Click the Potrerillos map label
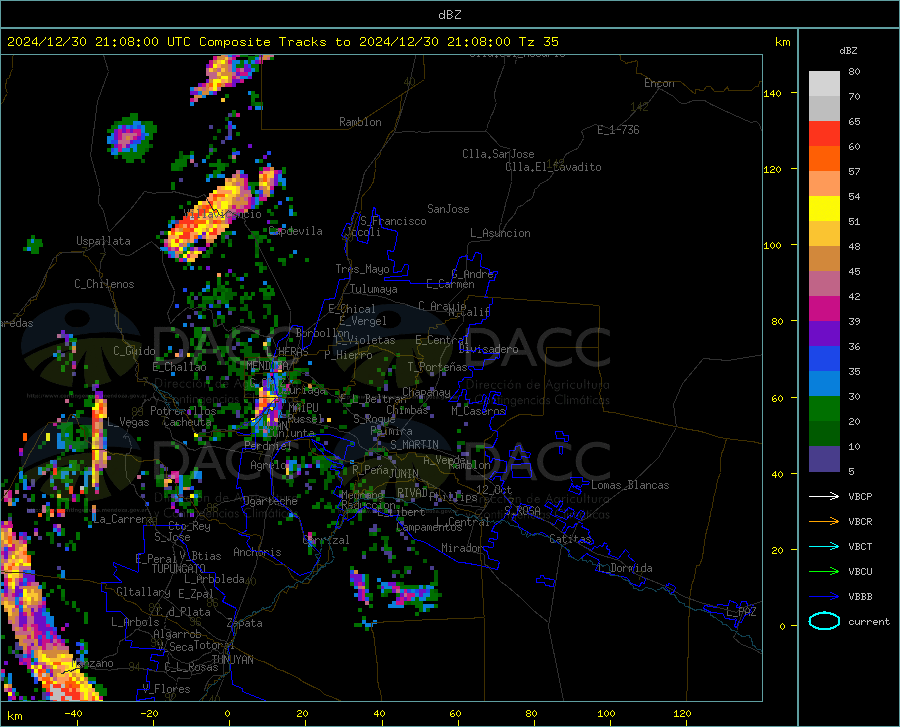 pyautogui.click(x=183, y=411)
